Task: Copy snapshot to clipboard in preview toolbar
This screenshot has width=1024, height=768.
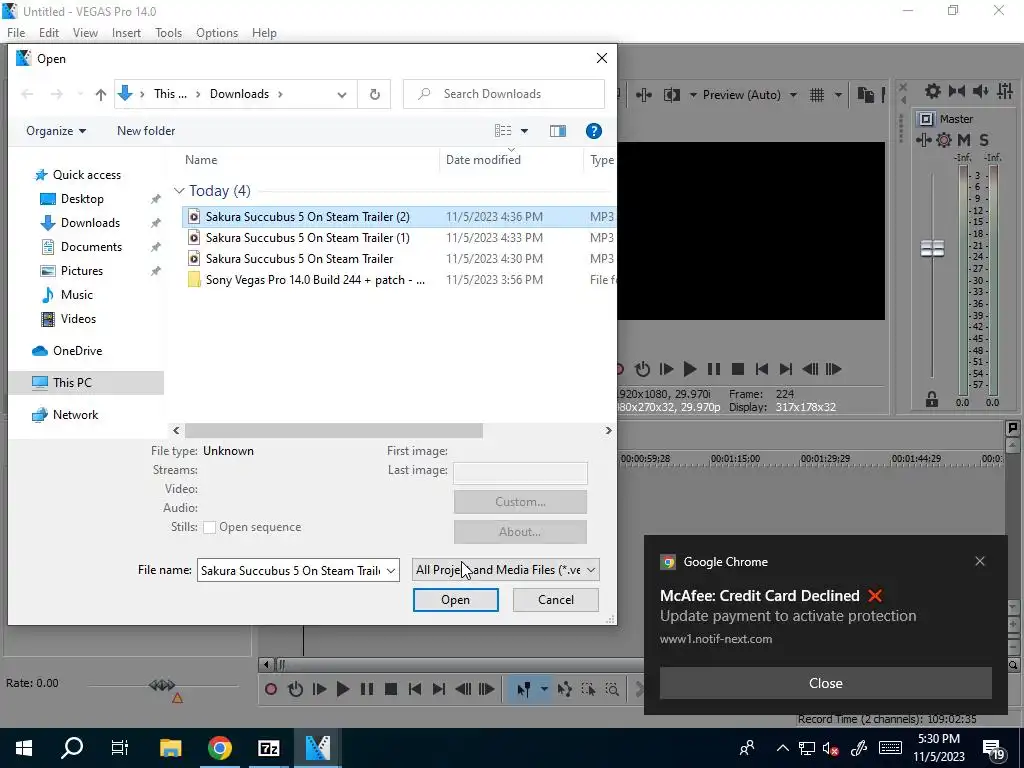Action: click(x=865, y=95)
